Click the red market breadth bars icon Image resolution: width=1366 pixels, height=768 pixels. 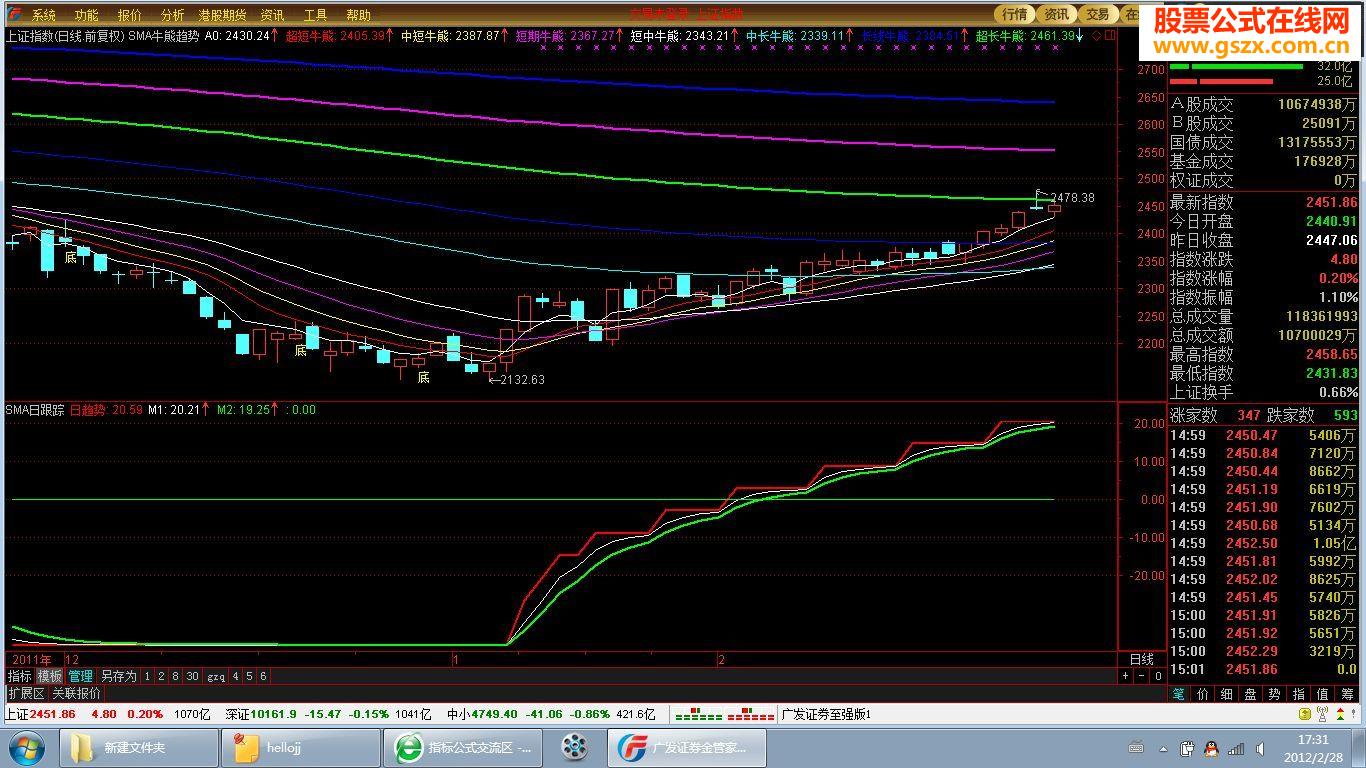point(751,715)
